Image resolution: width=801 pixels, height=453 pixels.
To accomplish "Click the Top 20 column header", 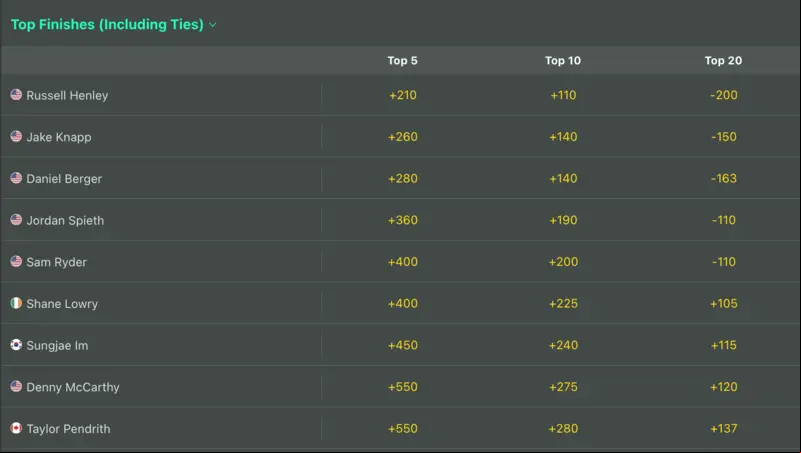I will coord(723,60).
